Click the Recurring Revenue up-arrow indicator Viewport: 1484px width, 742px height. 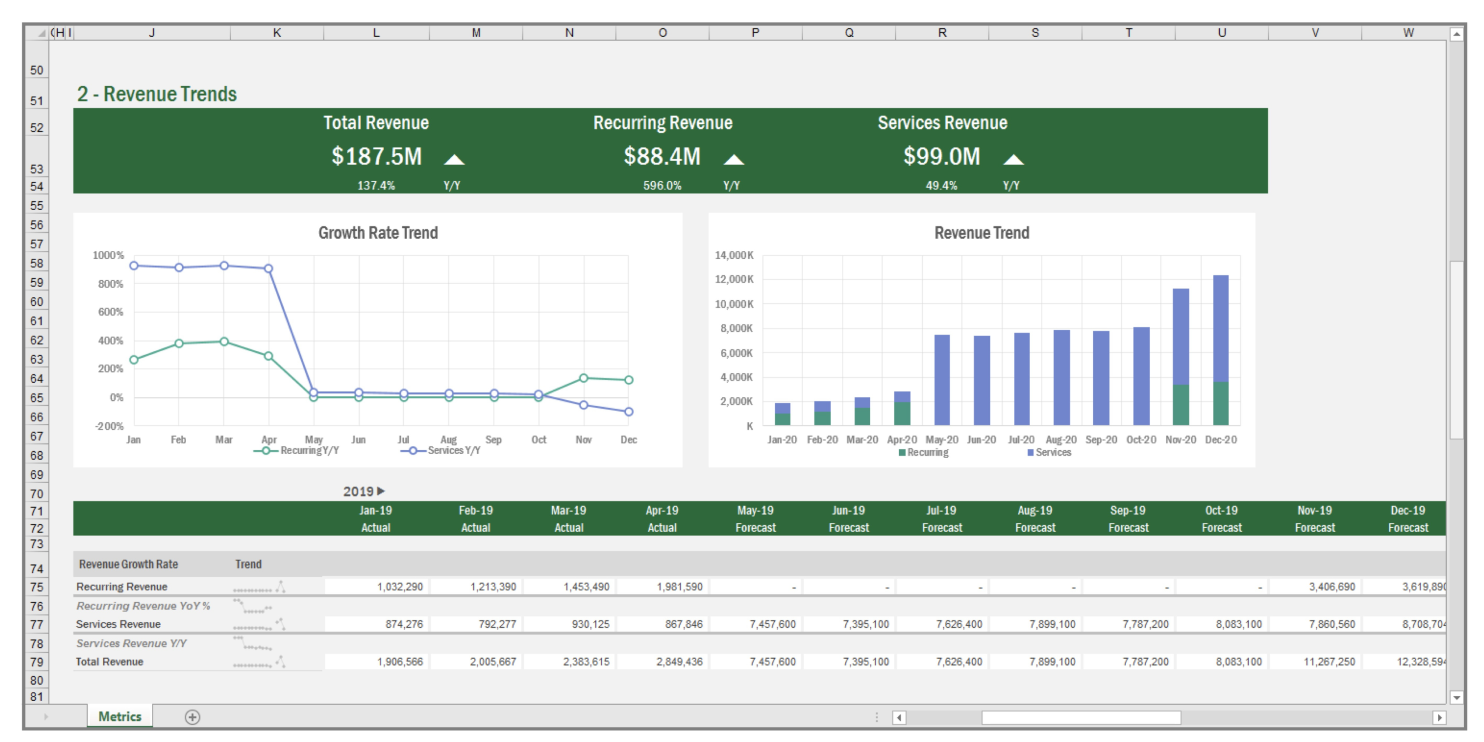pos(734,159)
